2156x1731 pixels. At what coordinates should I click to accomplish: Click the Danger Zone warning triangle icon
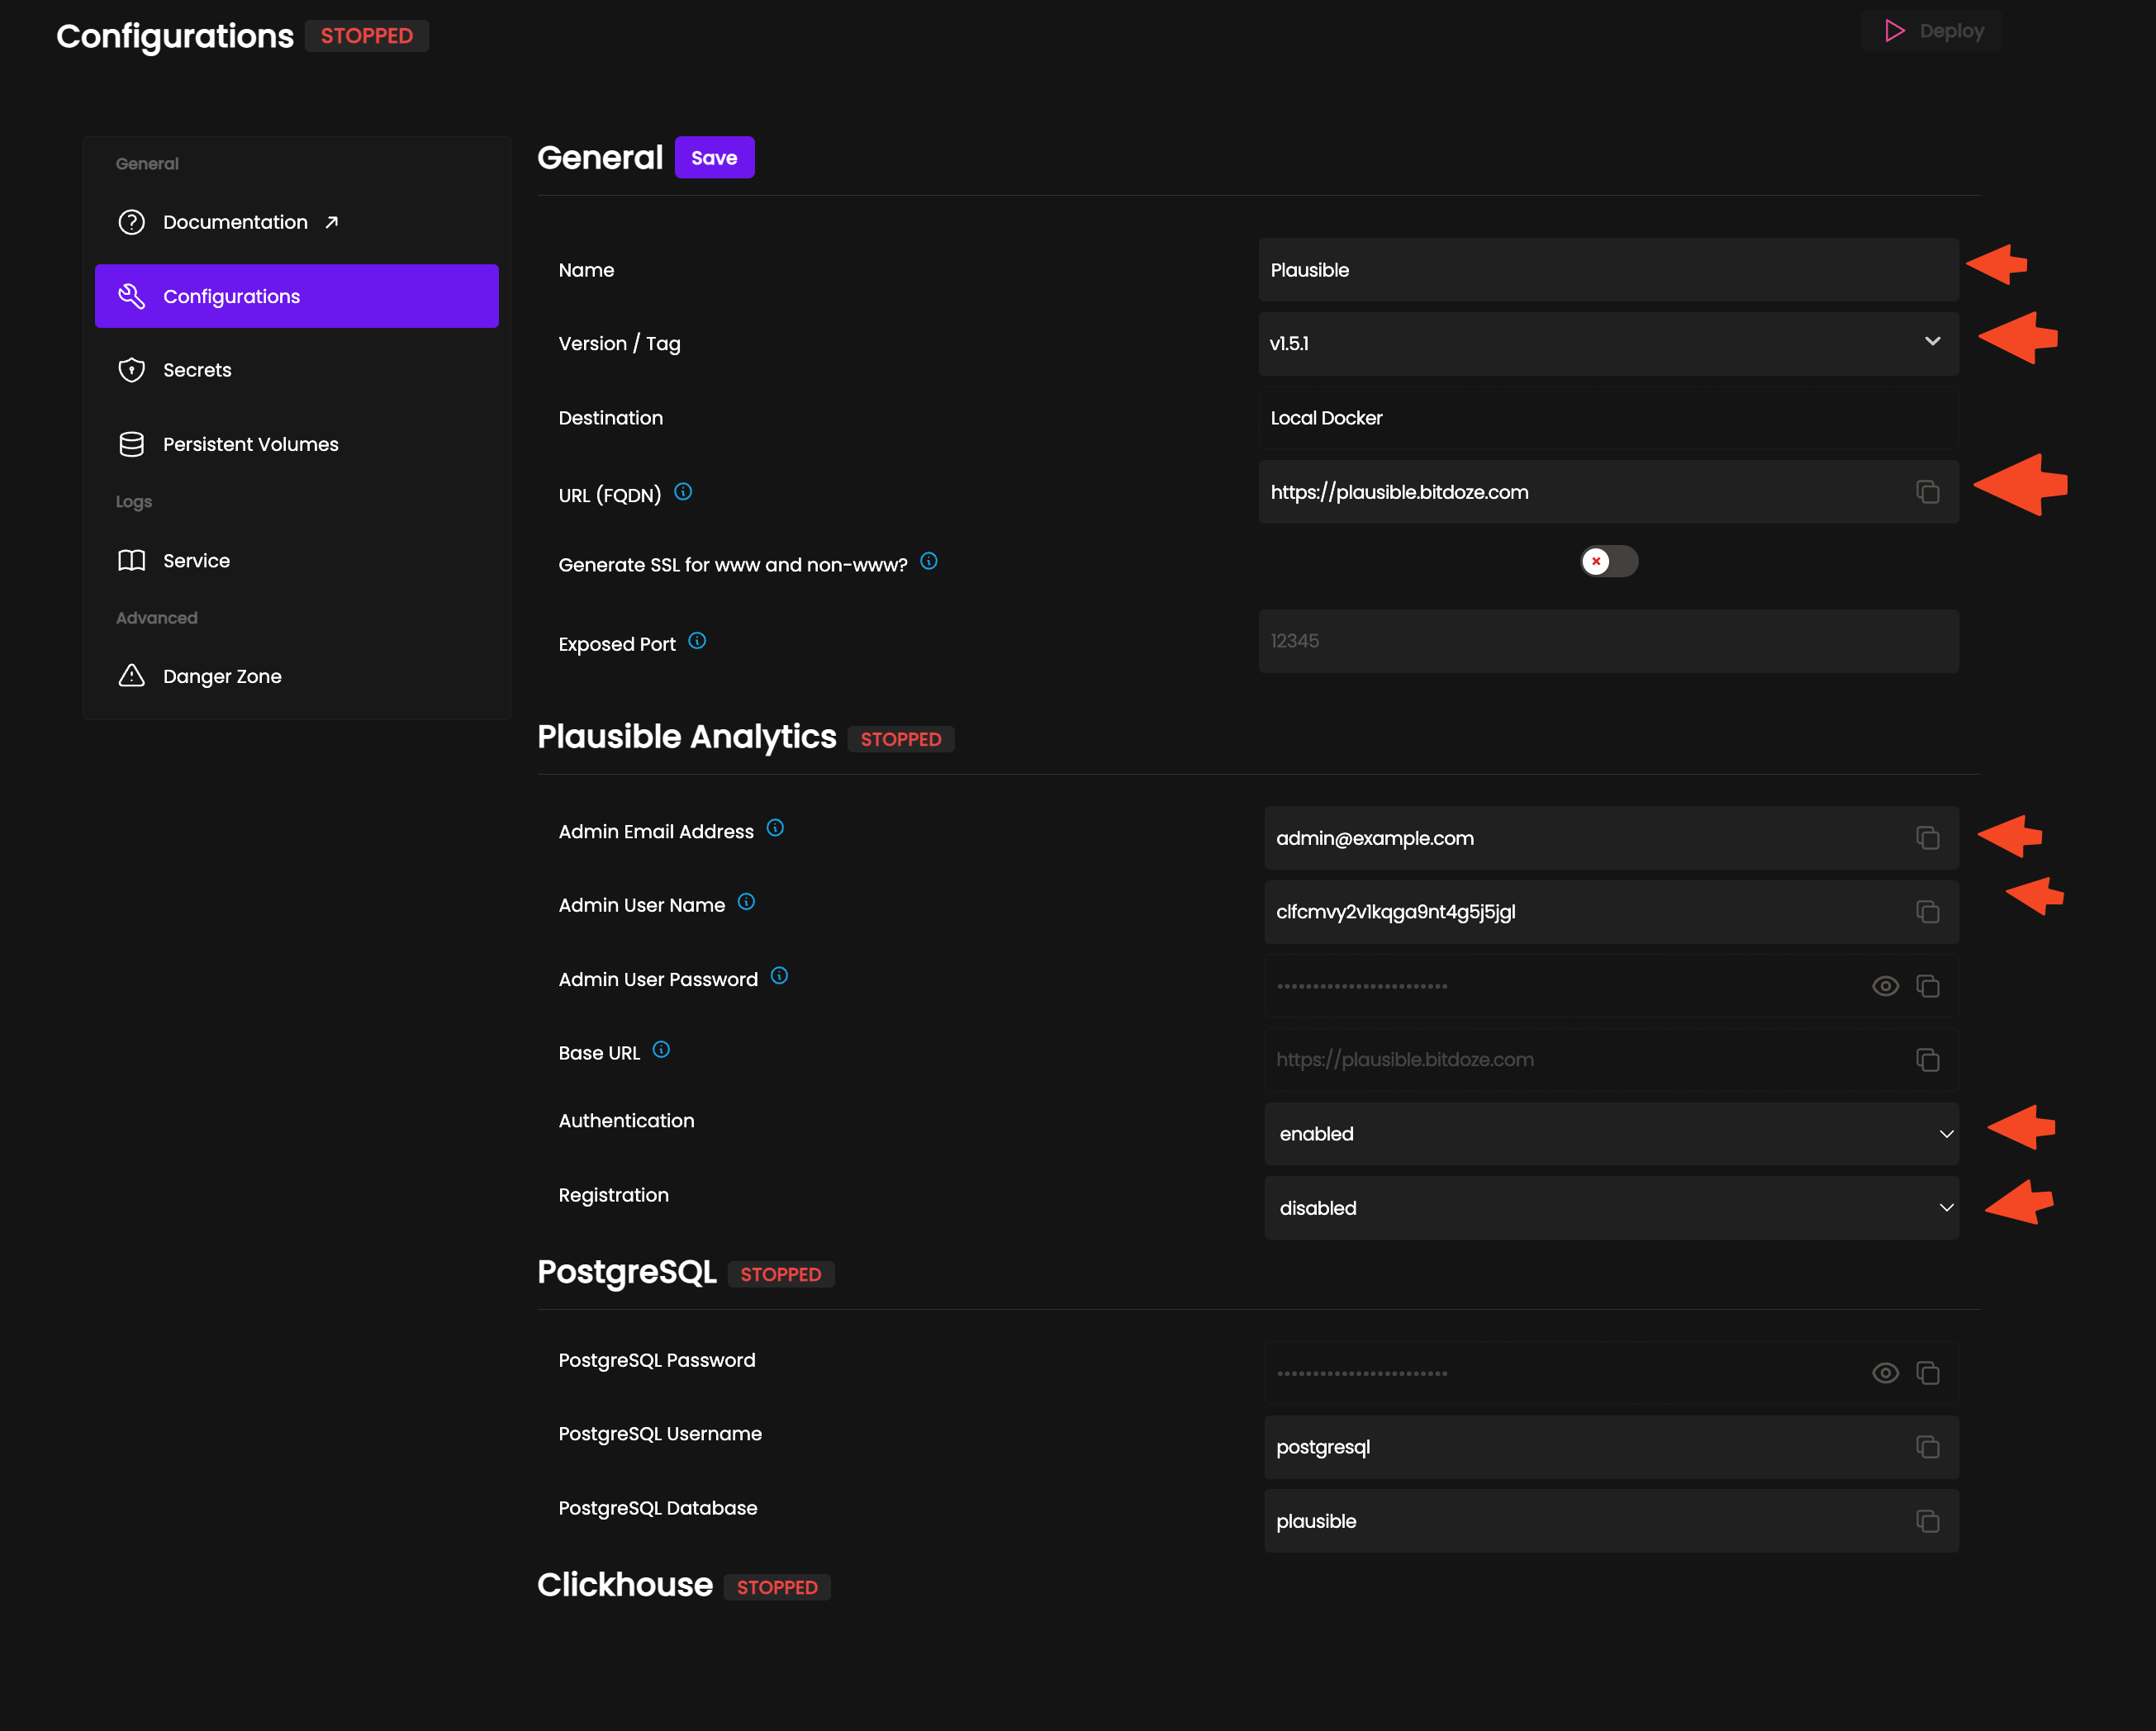click(x=131, y=676)
